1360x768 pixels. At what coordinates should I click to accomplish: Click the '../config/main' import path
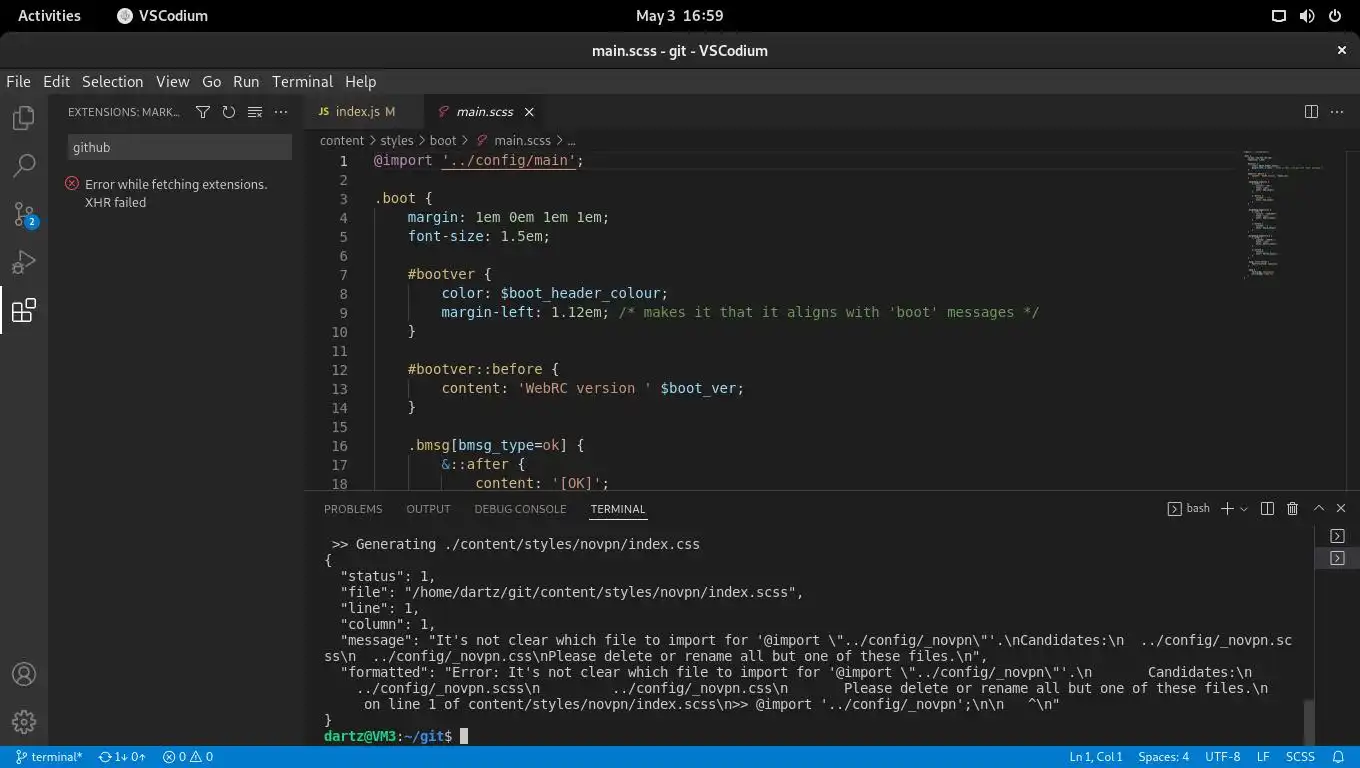click(x=508, y=160)
